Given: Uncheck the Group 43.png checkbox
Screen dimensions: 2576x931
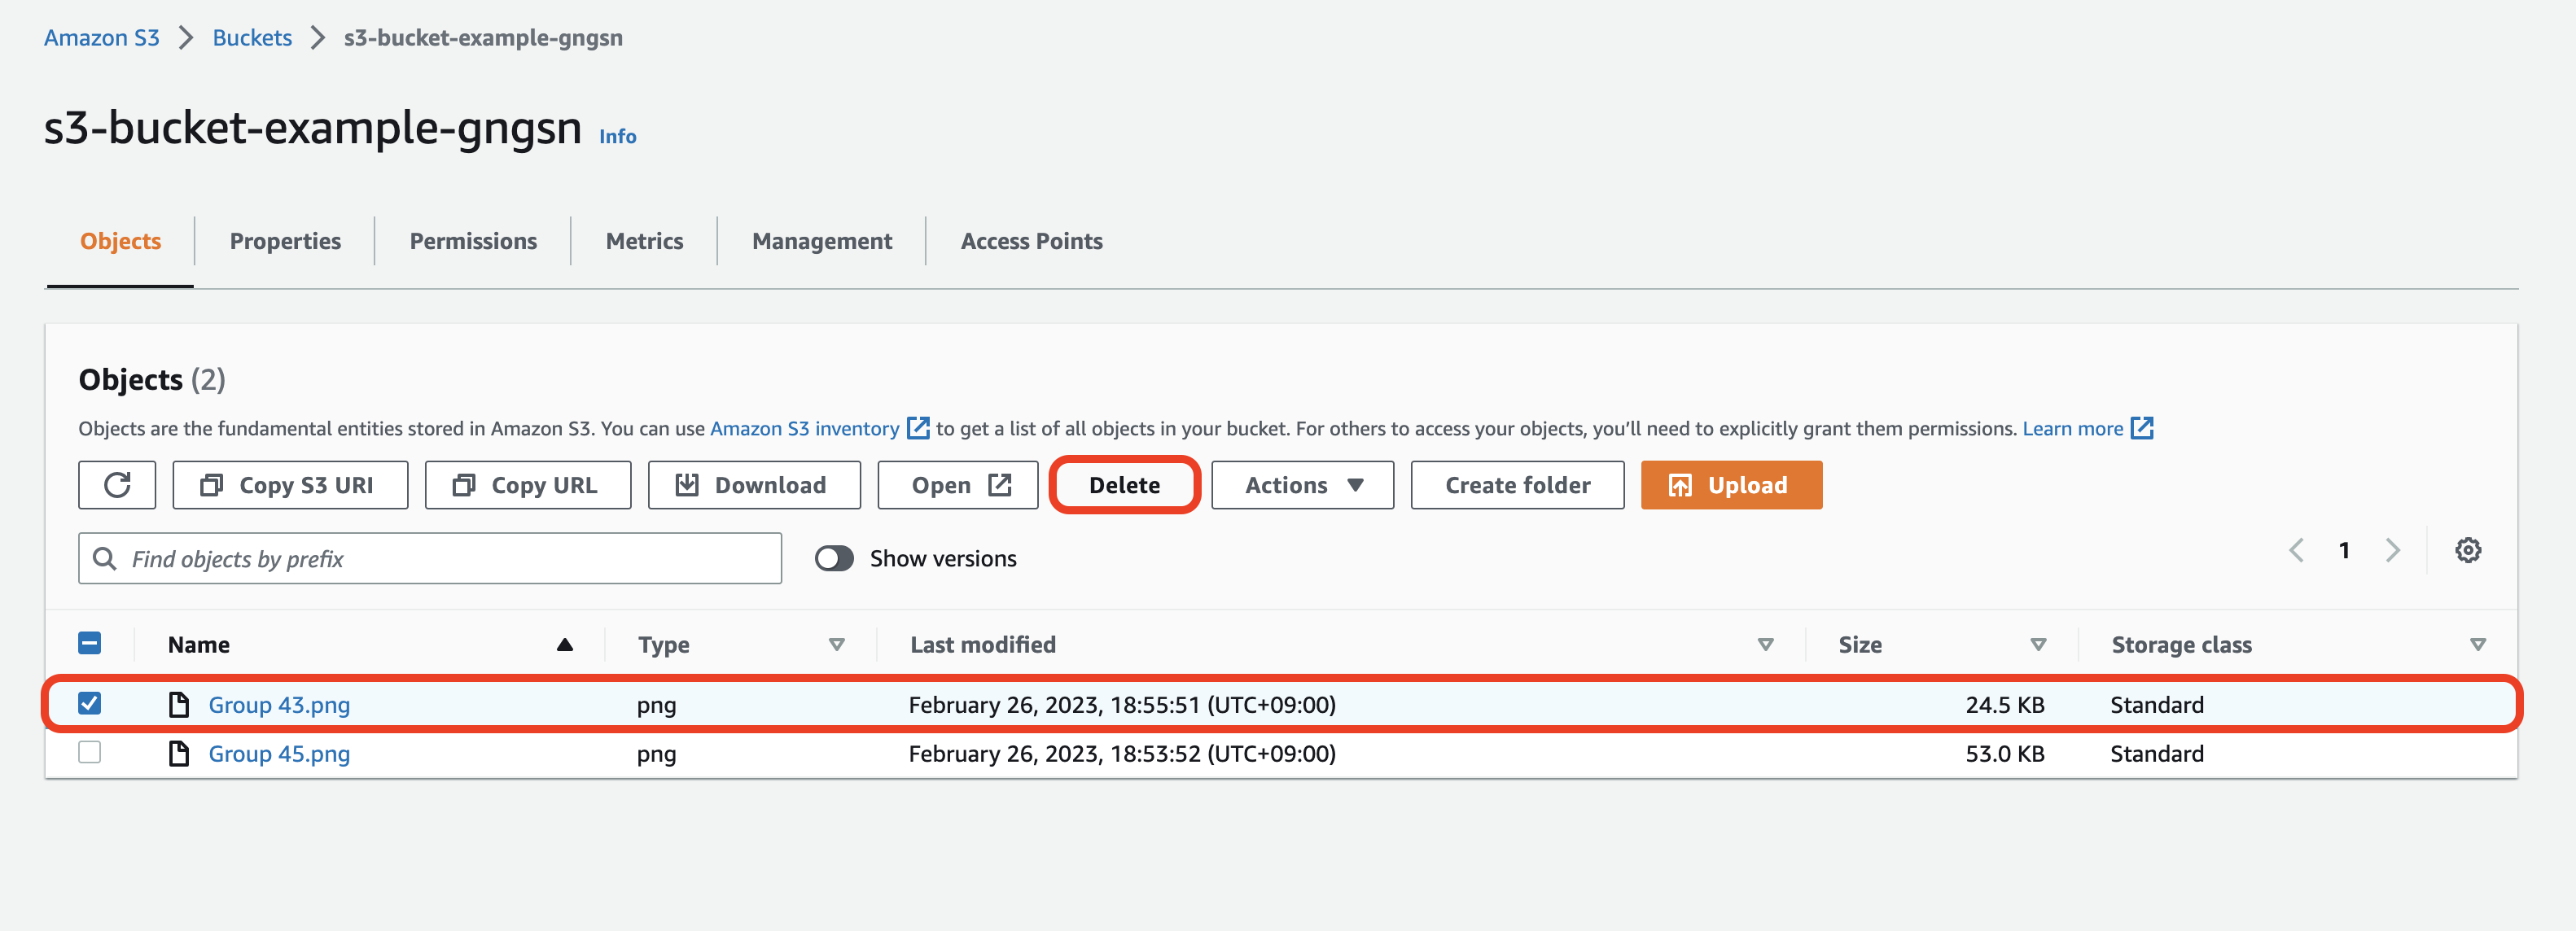Looking at the screenshot, I should tap(90, 703).
